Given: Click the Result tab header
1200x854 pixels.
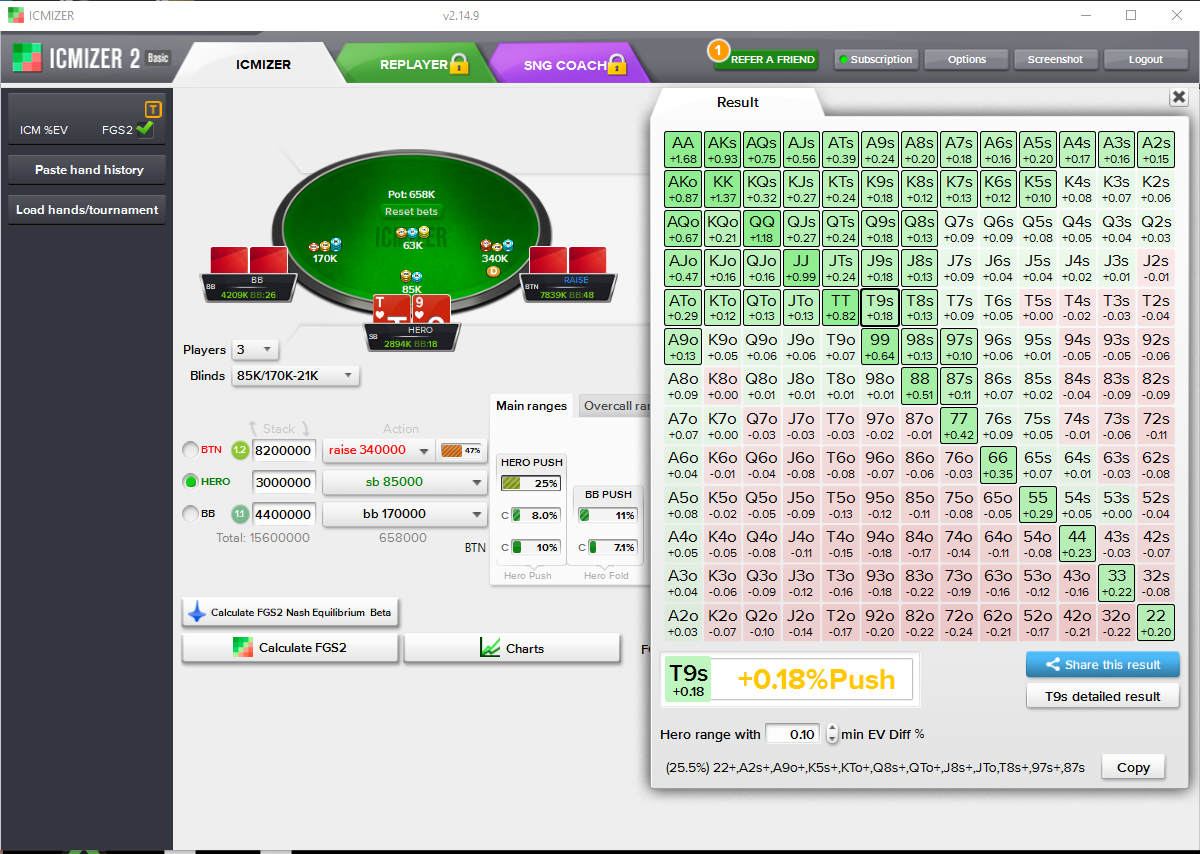Looking at the screenshot, I should 738,102.
